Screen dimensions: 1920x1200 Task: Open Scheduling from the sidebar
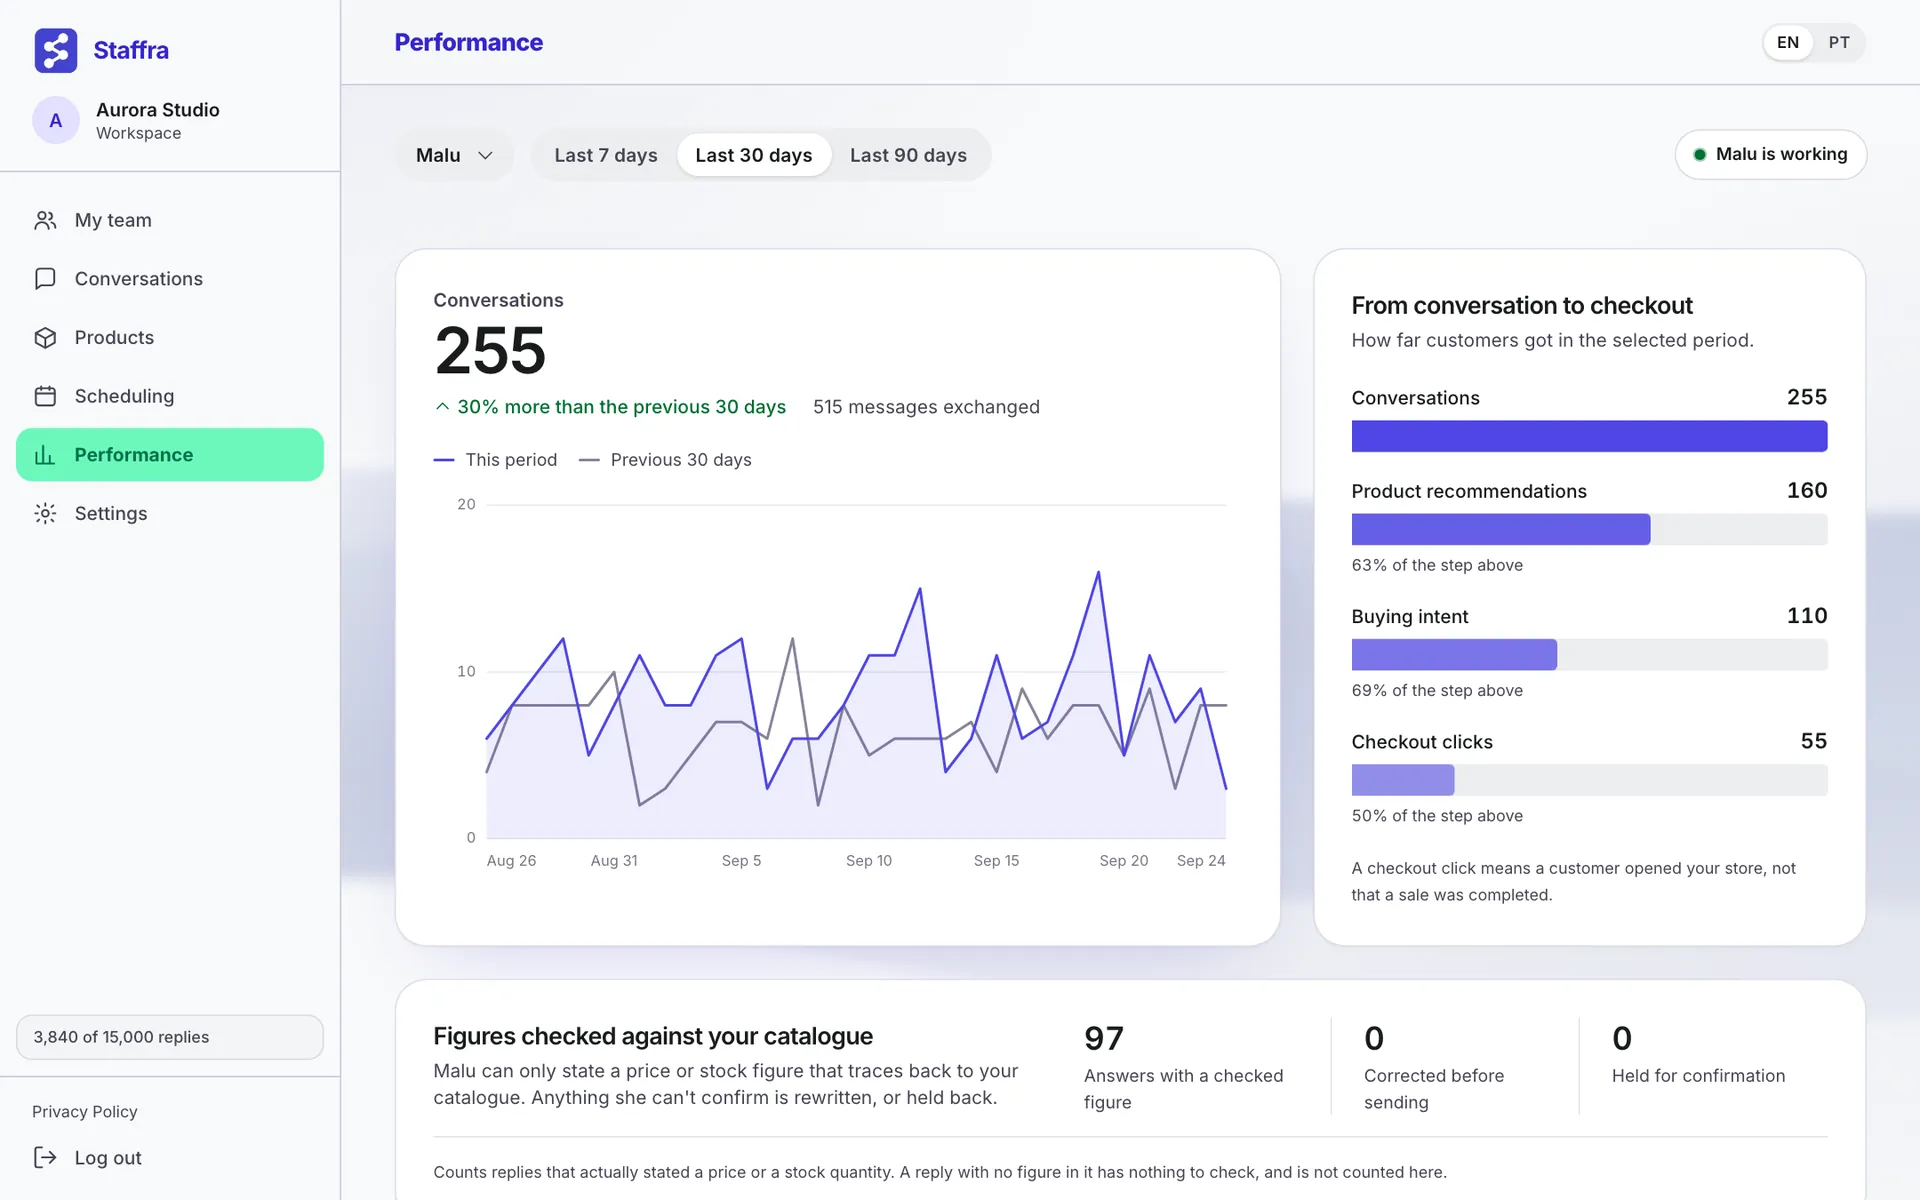170,396
